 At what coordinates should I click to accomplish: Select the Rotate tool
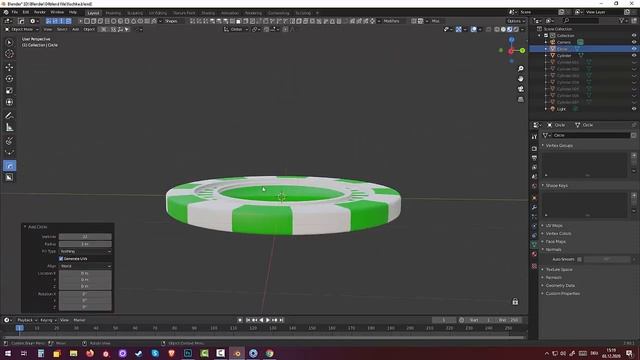pyautogui.click(x=9, y=79)
